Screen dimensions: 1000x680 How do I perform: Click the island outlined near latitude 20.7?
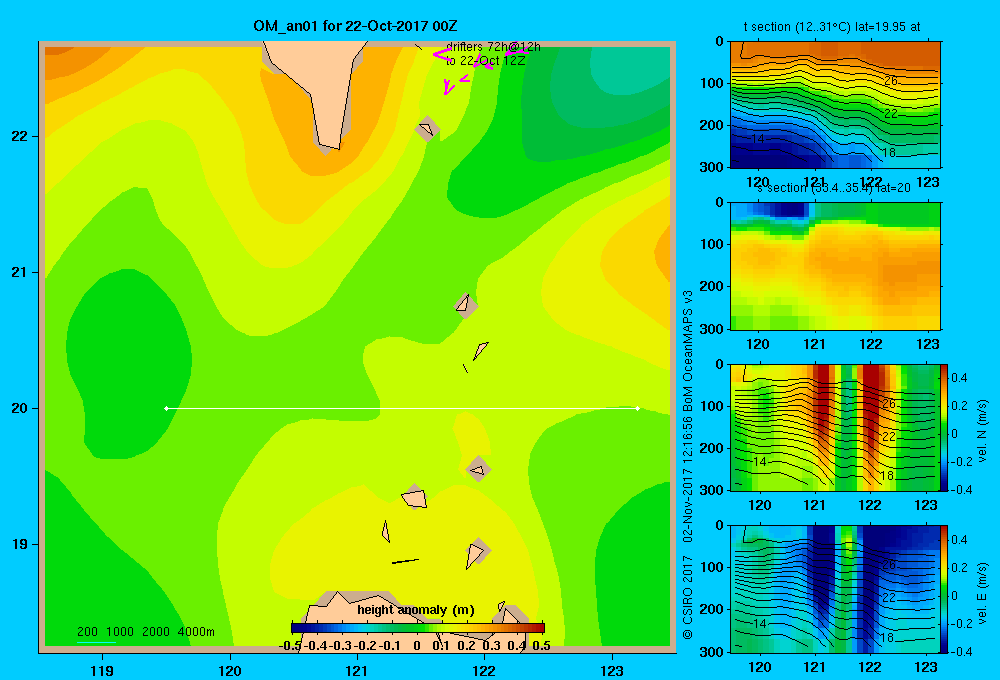(x=465, y=305)
